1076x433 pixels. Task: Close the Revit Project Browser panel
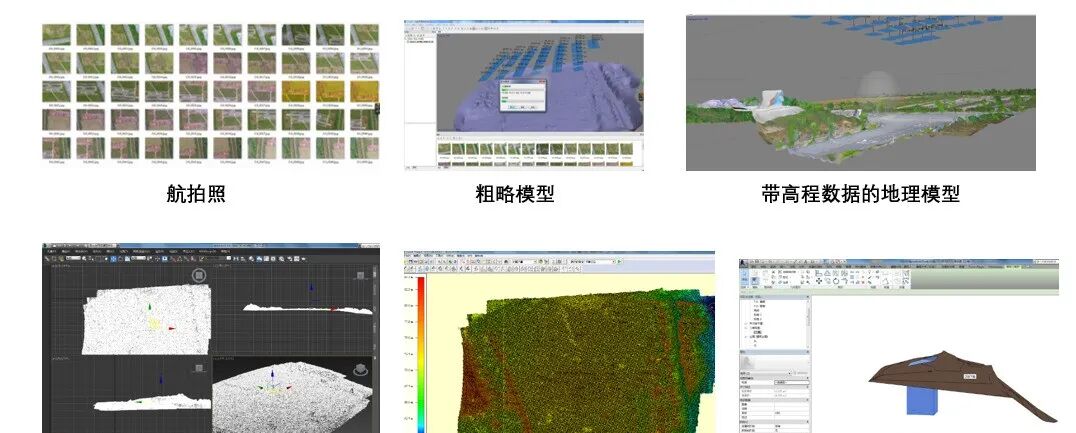pyautogui.click(x=808, y=297)
